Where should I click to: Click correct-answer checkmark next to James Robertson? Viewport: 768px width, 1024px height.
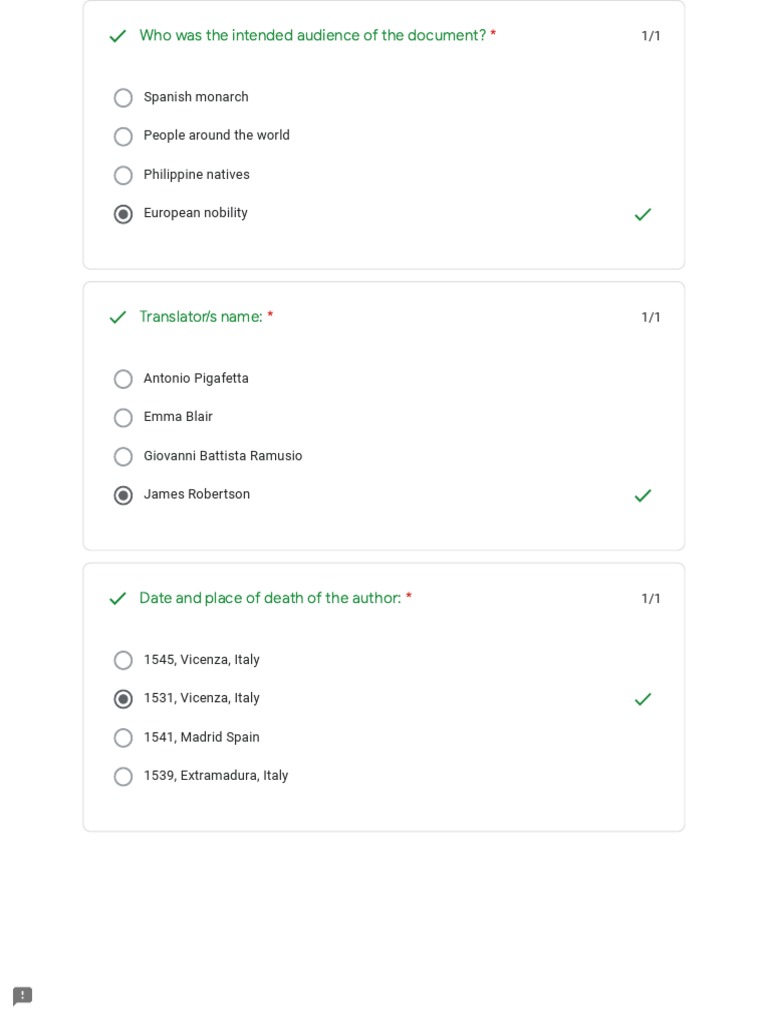click(x=642, y=495)
